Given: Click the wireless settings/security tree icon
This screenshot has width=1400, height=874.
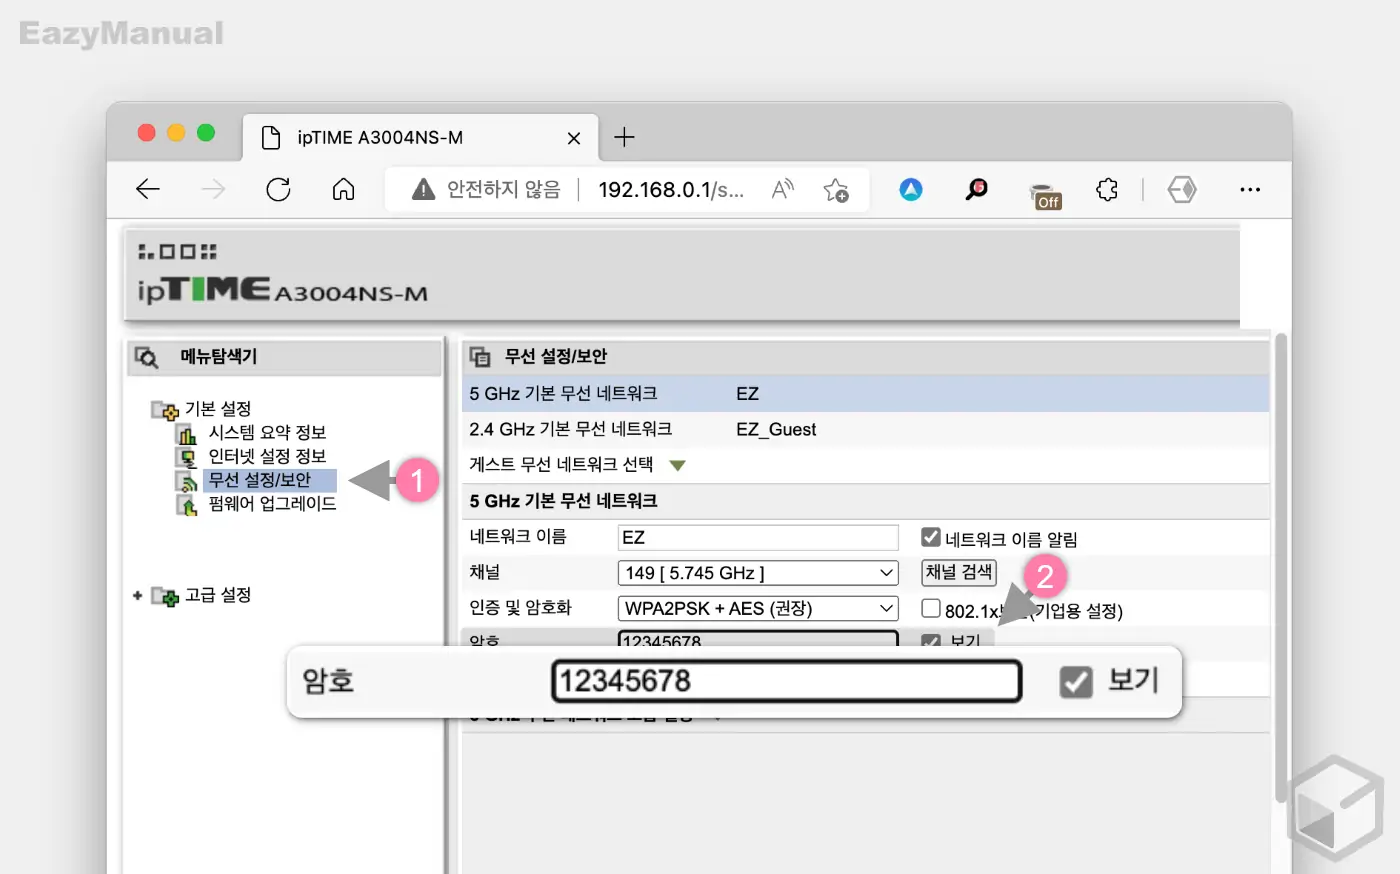Looking at the screenshot, I should point(187,482).
